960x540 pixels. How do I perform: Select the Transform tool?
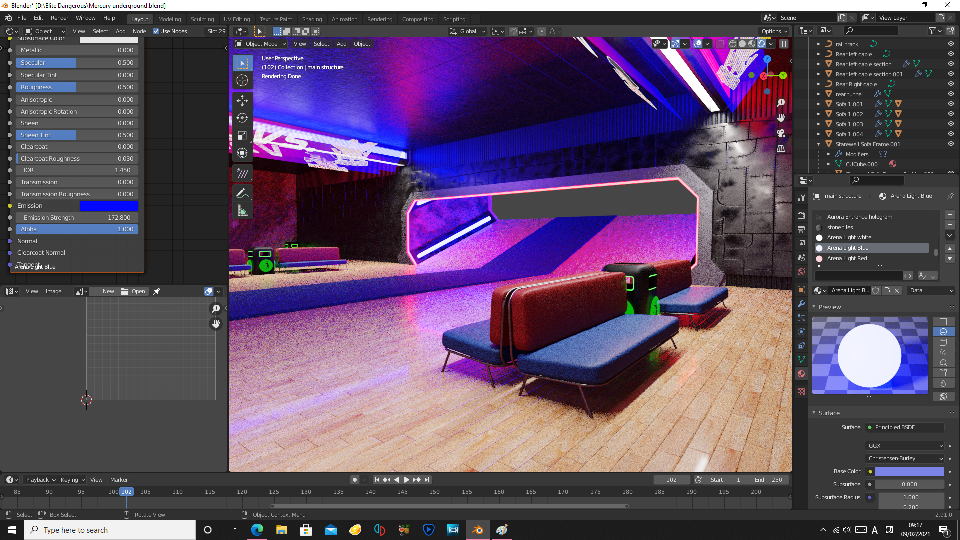pyautogui.click(x=242, y=153)
